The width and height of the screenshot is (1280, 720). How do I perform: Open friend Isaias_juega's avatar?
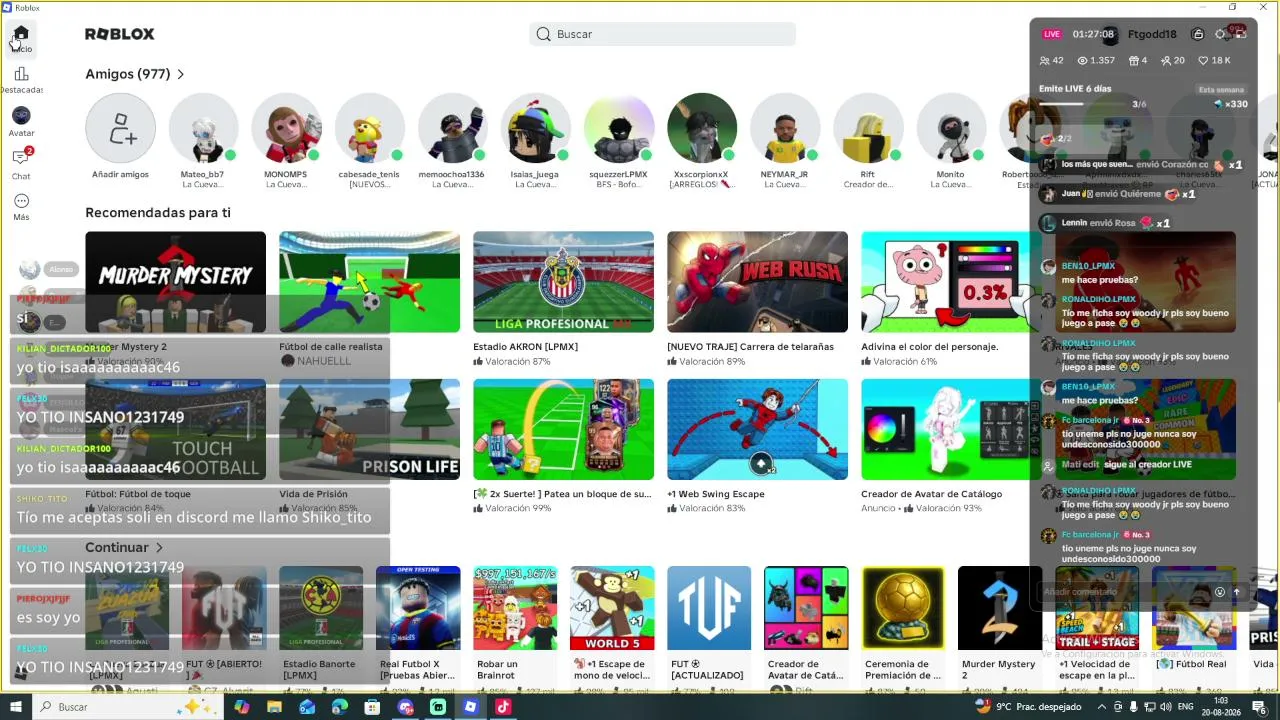535,128
